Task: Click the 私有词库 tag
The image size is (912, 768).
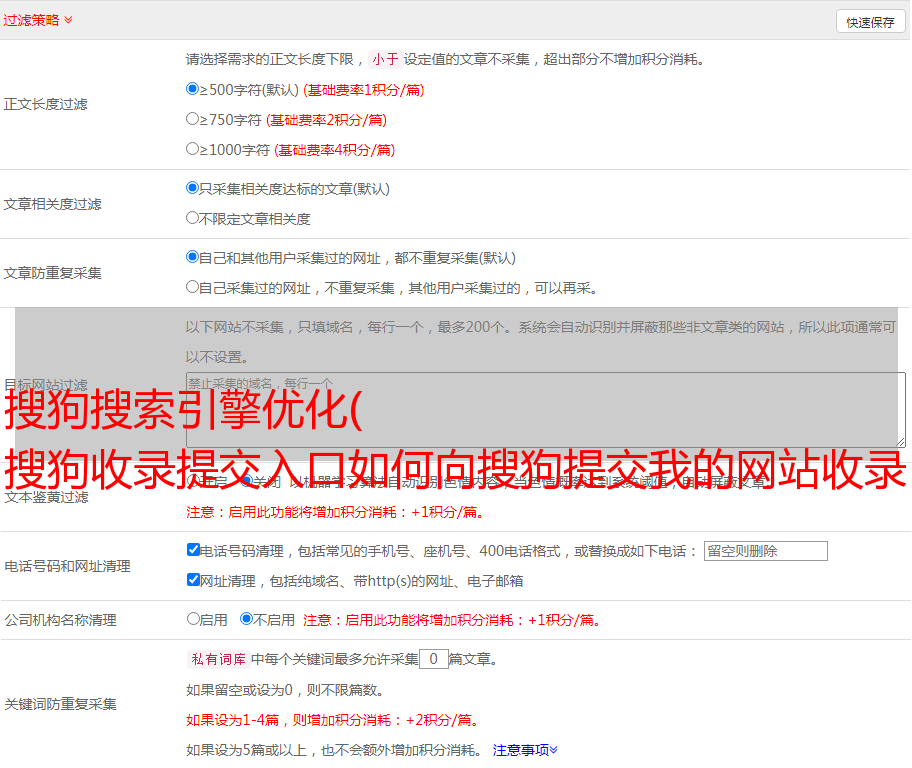Action: point(219,659)
